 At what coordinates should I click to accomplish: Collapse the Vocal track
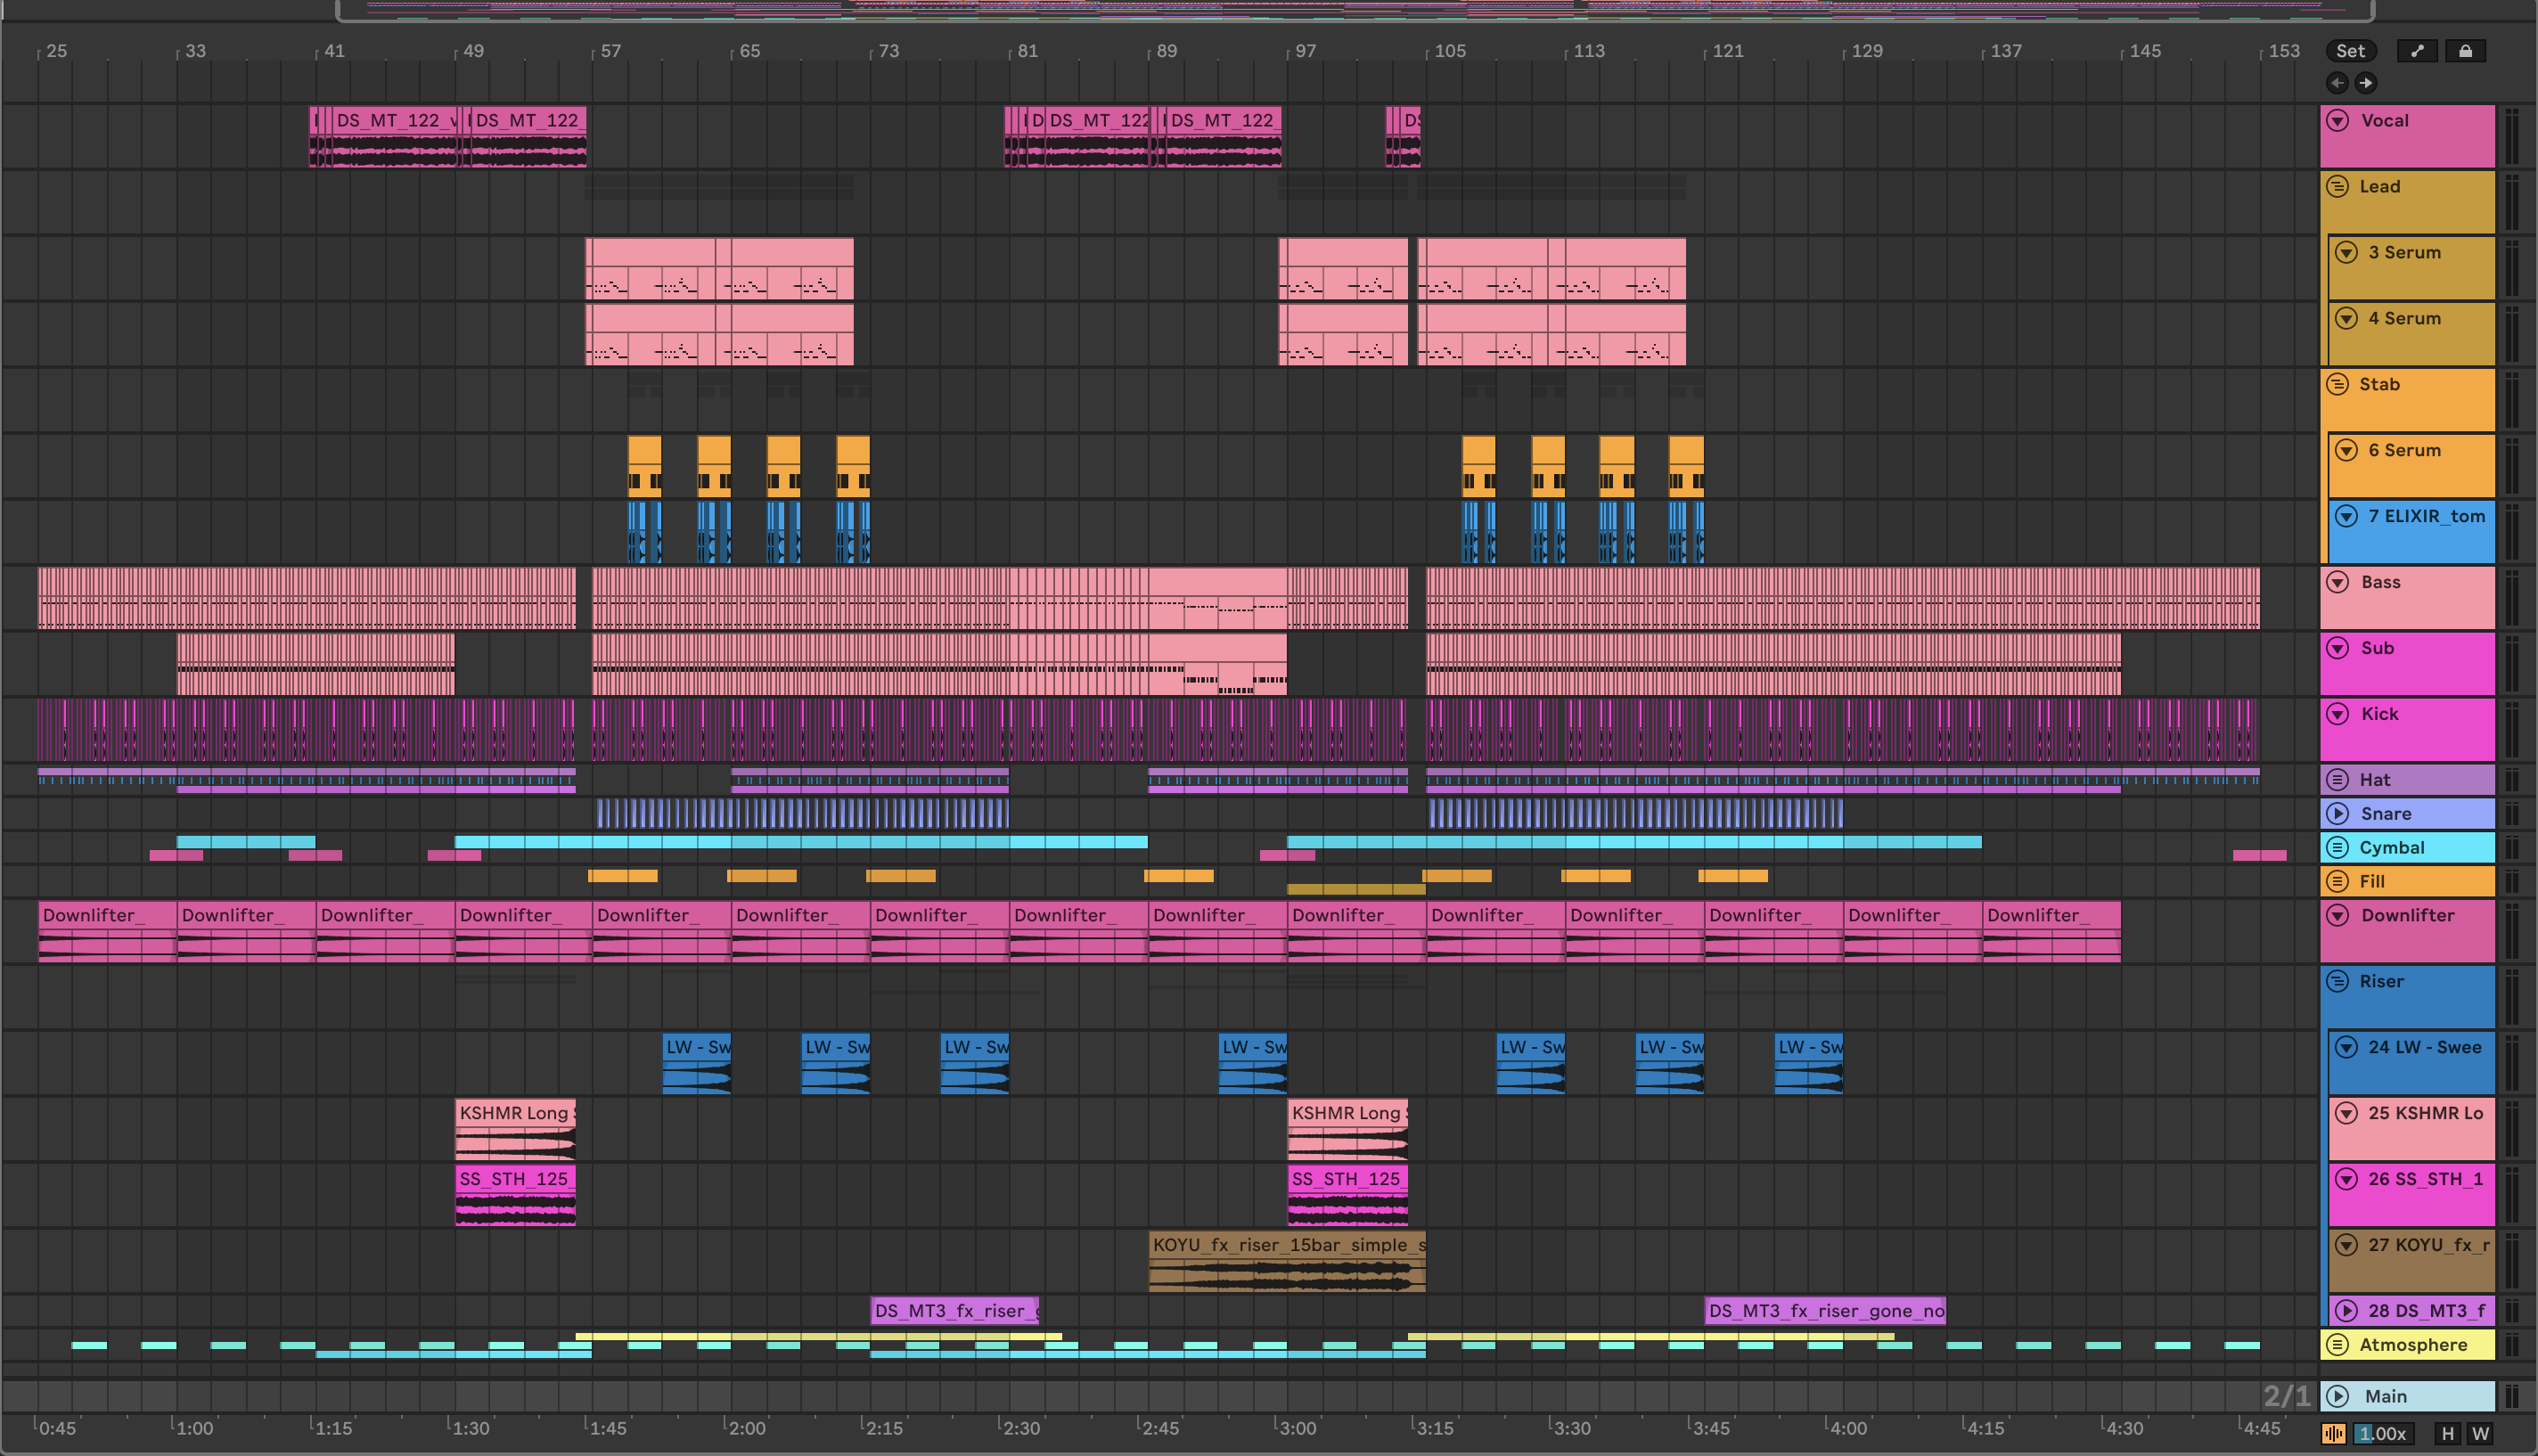coord(2337,121)
